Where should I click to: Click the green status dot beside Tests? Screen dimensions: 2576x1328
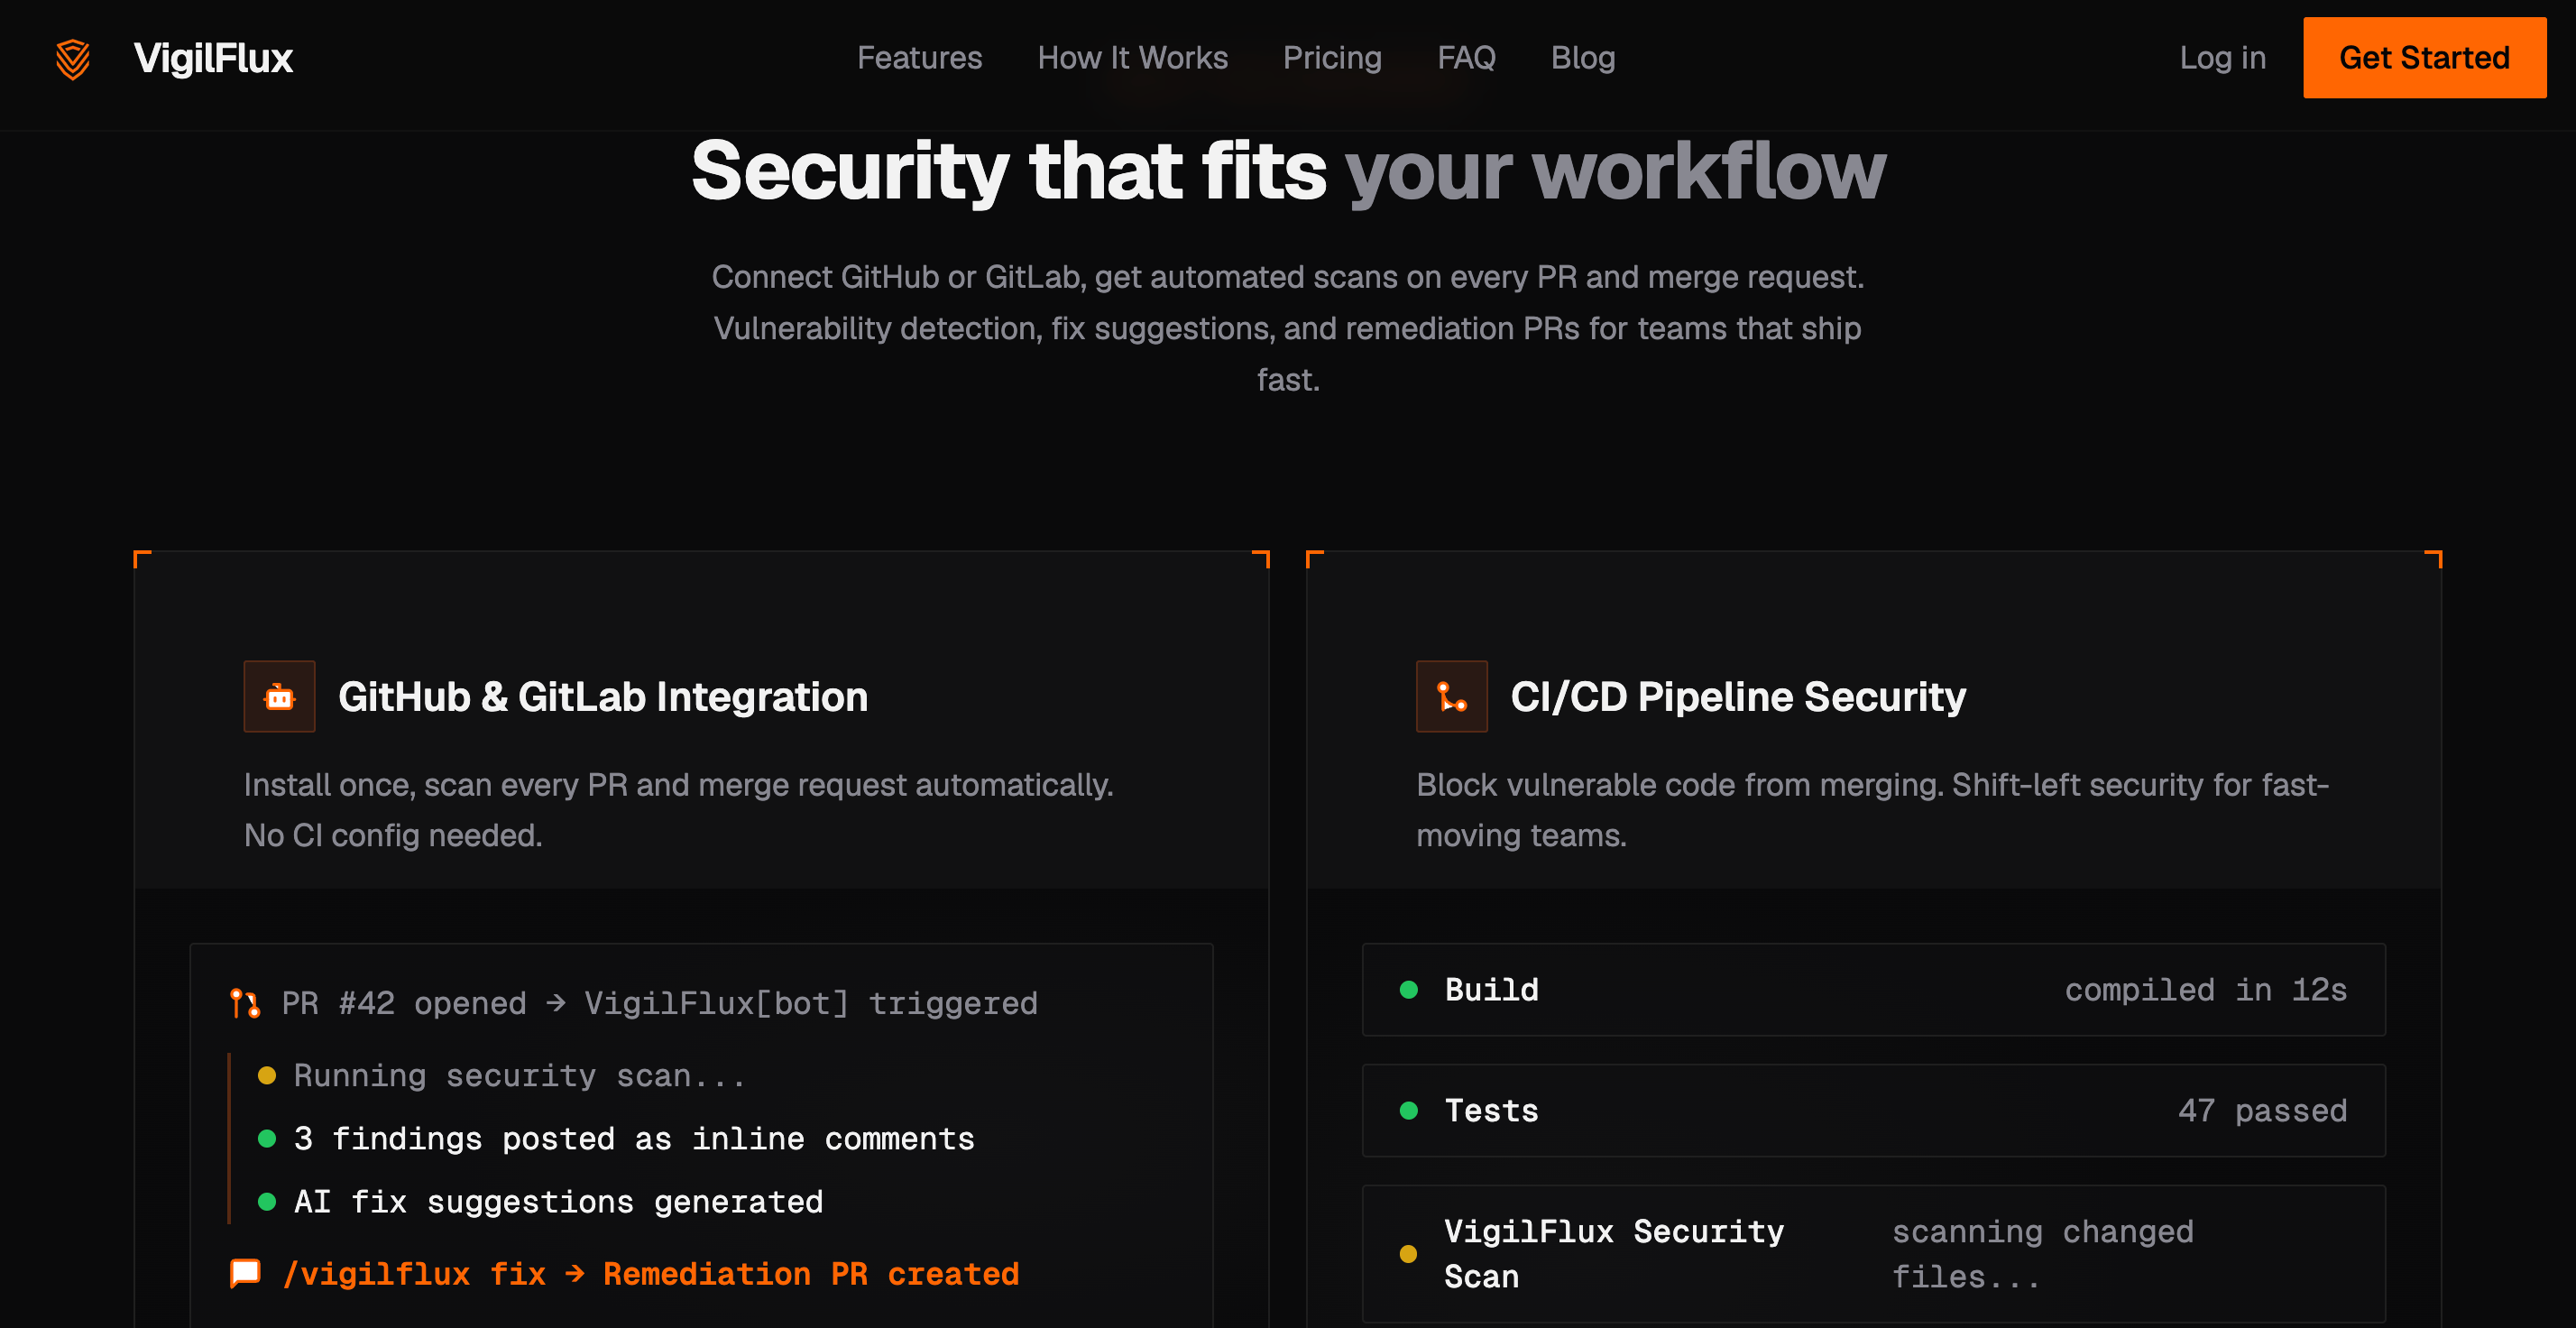pos(1408,1111)
